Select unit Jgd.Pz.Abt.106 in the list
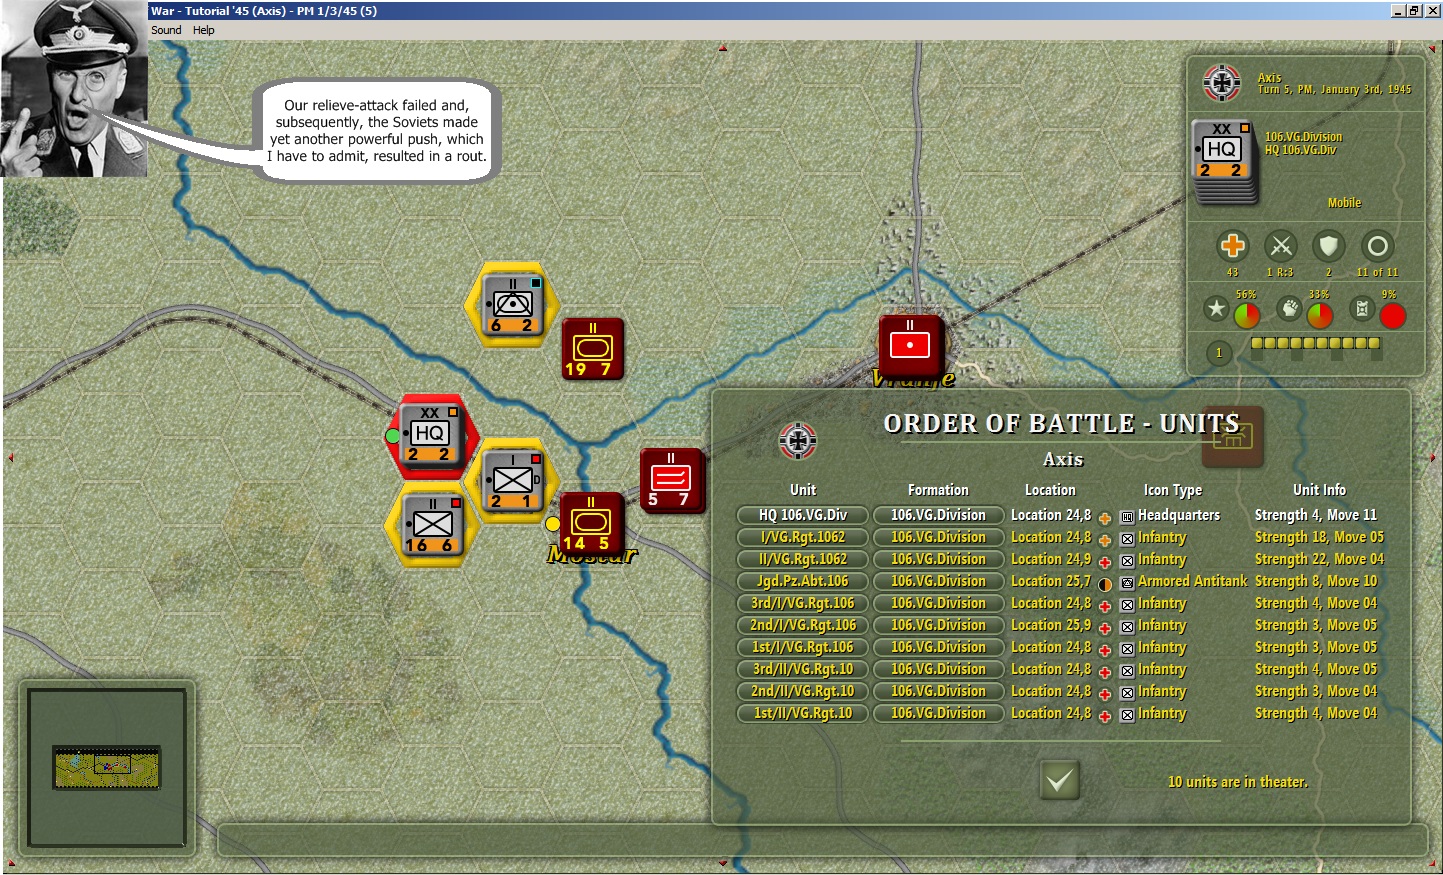Screen dimensions: 1443x875 coord(803,581)
